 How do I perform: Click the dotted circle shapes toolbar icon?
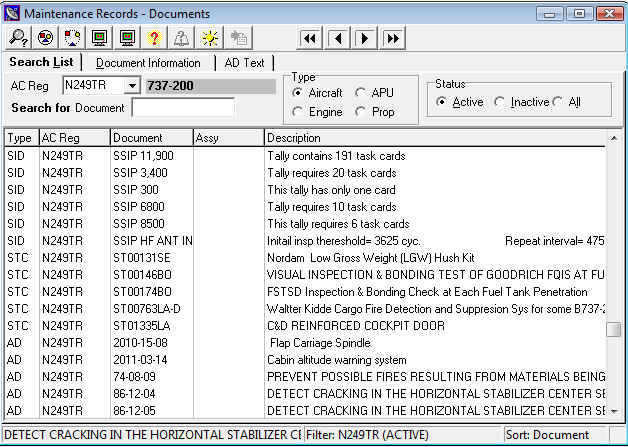pyautogui.click(x=72, y=38)
